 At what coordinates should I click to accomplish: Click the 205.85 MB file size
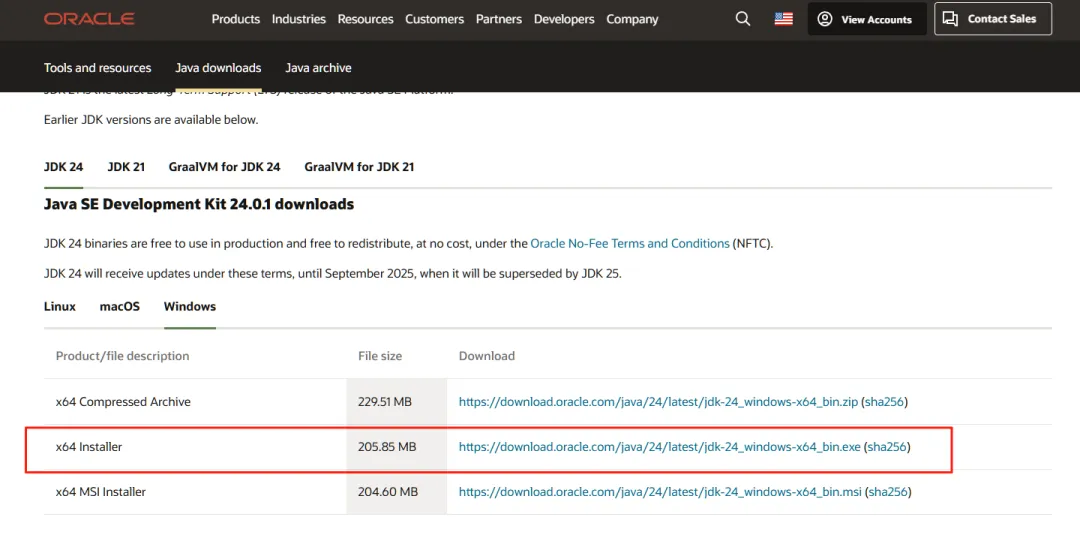[x=387, y=447]
